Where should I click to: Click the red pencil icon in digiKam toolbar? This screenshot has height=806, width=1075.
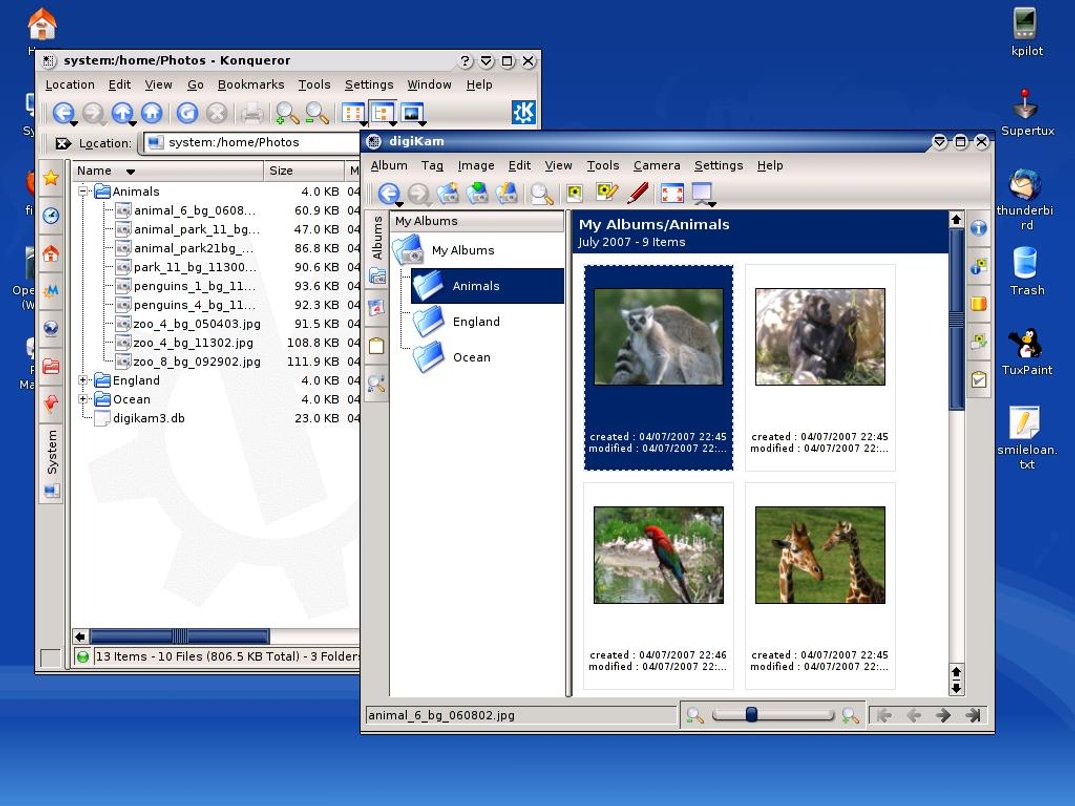coord(638,193)
